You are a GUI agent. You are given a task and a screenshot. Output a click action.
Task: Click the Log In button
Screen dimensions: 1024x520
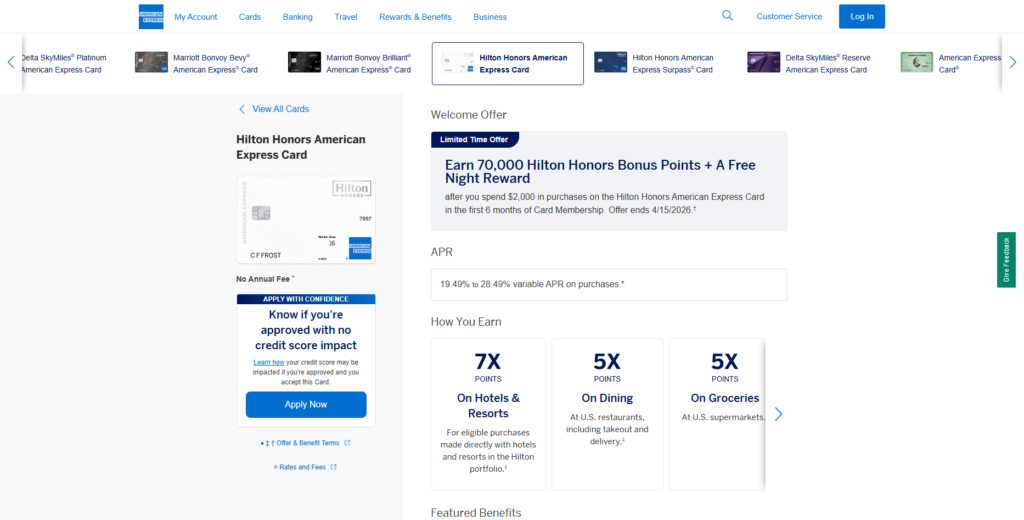tap(861, 16)
